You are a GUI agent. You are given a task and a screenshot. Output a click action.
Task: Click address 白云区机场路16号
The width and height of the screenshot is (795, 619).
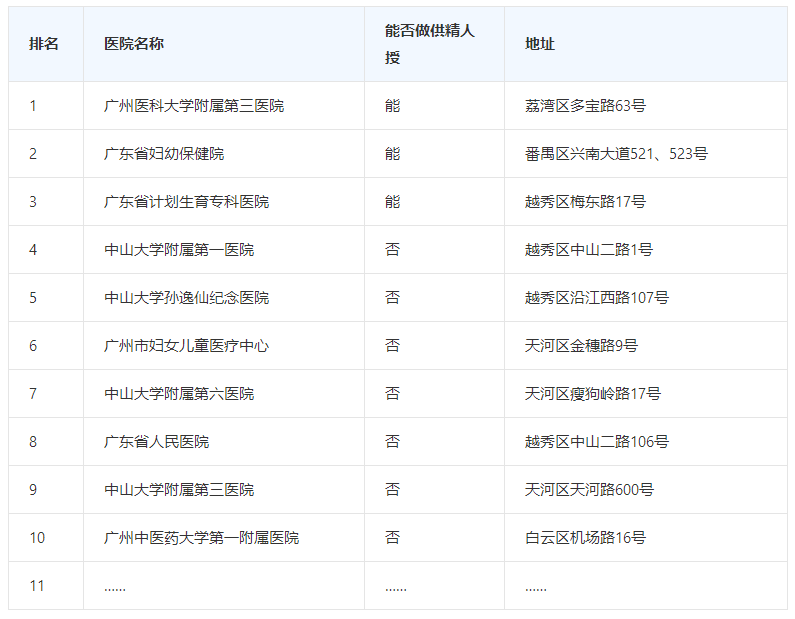pyautogui.click(x=585, y=538)
